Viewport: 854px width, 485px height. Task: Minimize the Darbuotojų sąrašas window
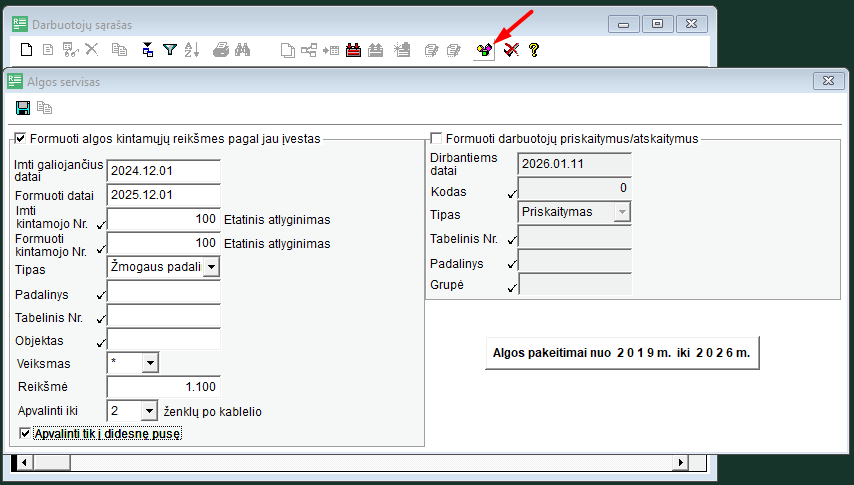click(624, 24)
